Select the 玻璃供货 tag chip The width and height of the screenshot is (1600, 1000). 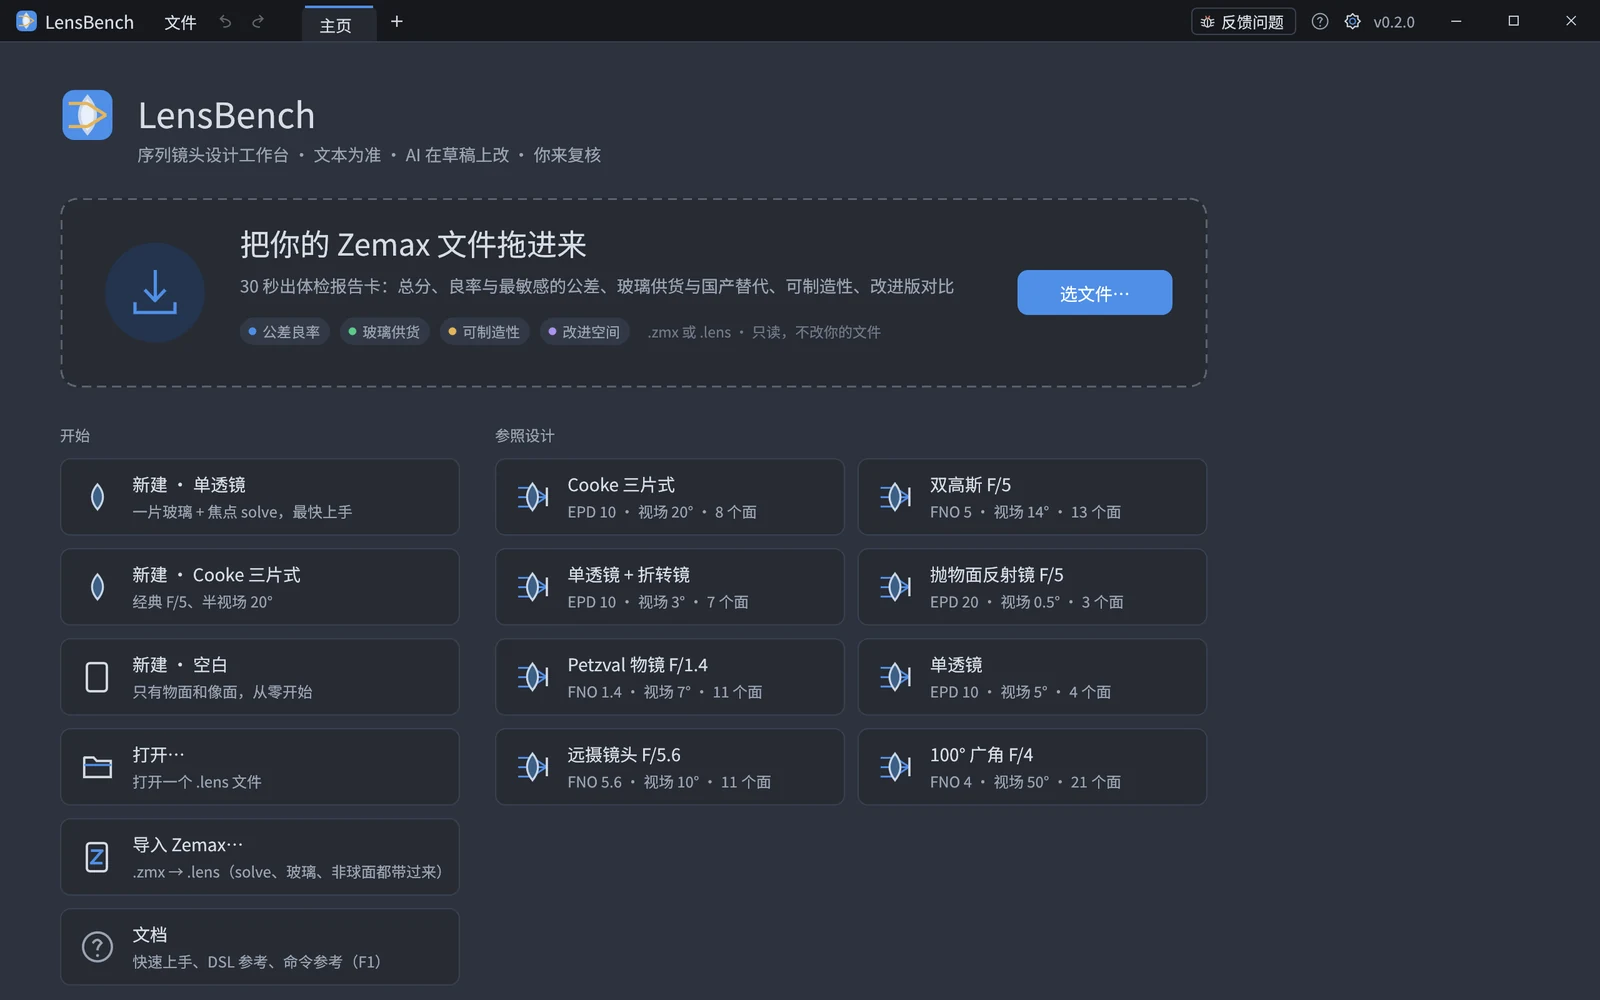click(384, 332)
